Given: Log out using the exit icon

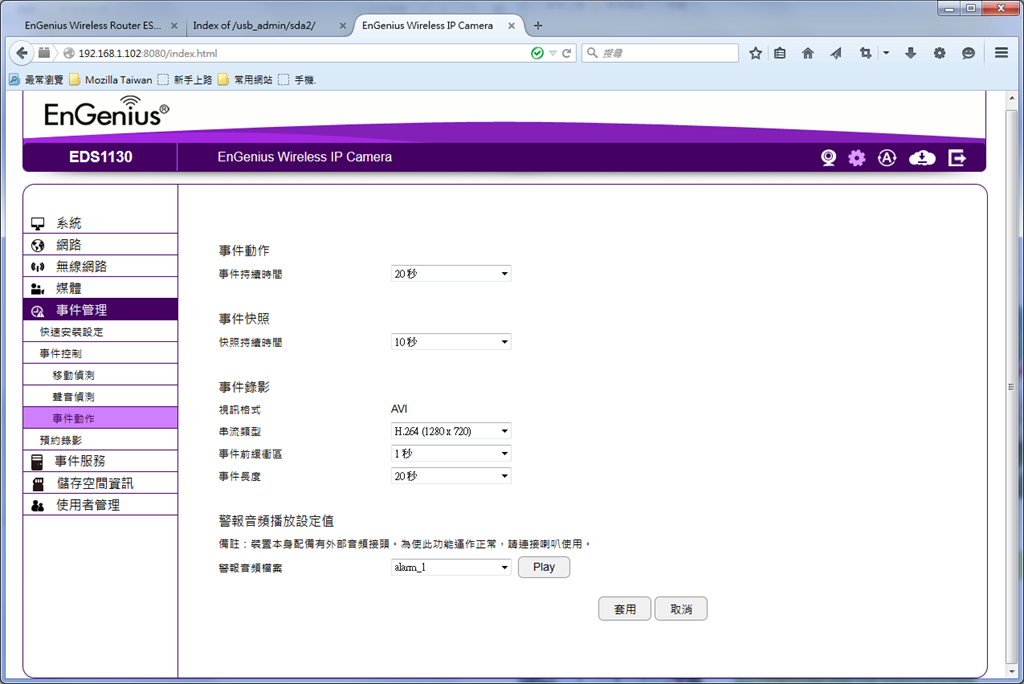Looking at the screenshot, I should (x=957, y=157).
